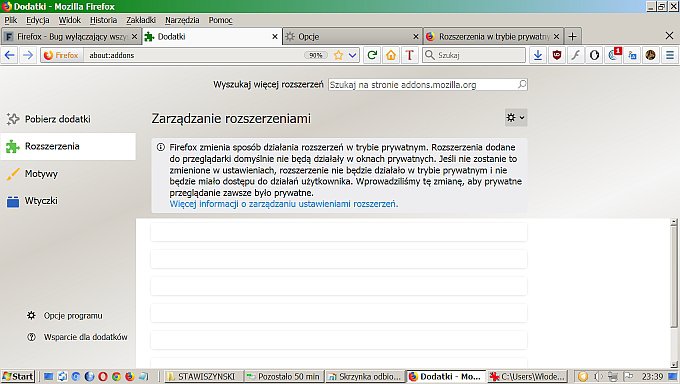Viewport: 680px width, 384px height.
Task: Open the uBlock shield icon
Action: 557,55
